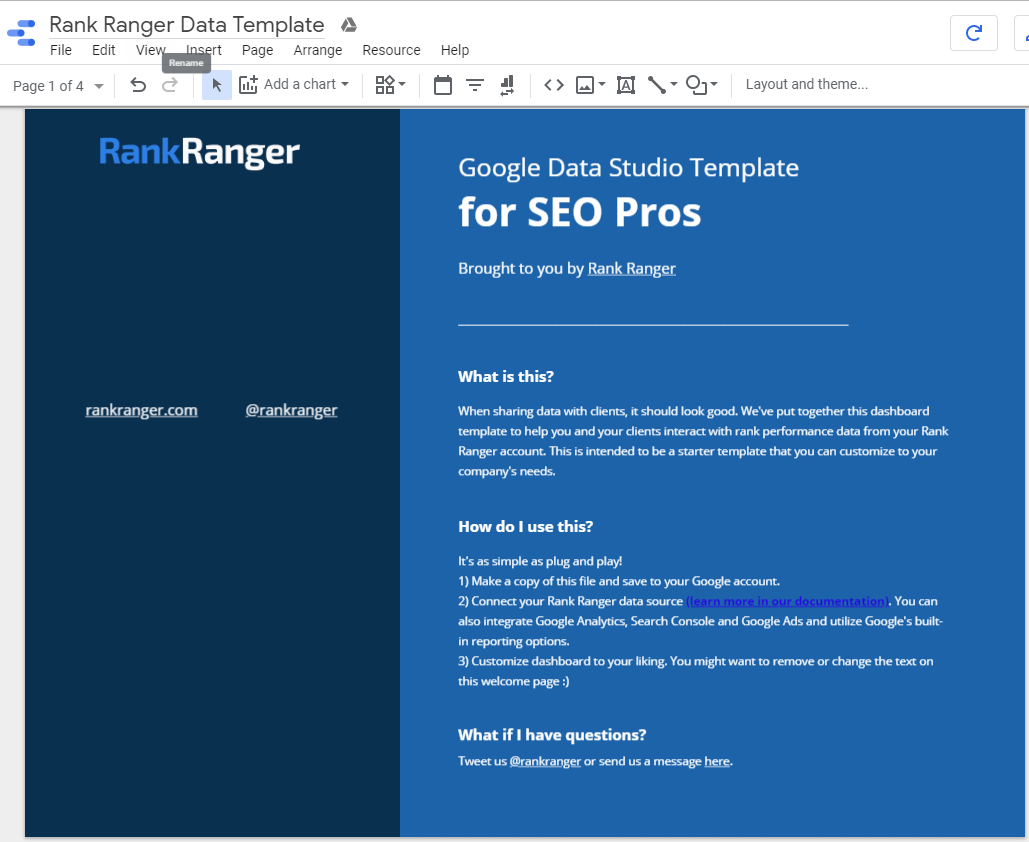
Task: Click the redo arrow in the toolbar
Action: click(170, 85)
